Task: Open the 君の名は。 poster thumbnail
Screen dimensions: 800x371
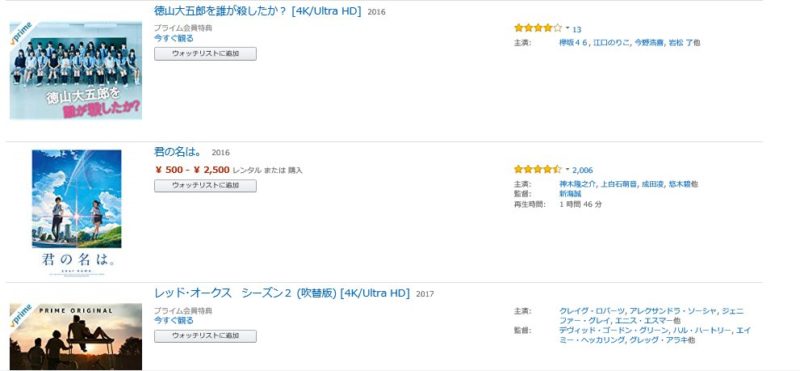Action: coord(77,212)
